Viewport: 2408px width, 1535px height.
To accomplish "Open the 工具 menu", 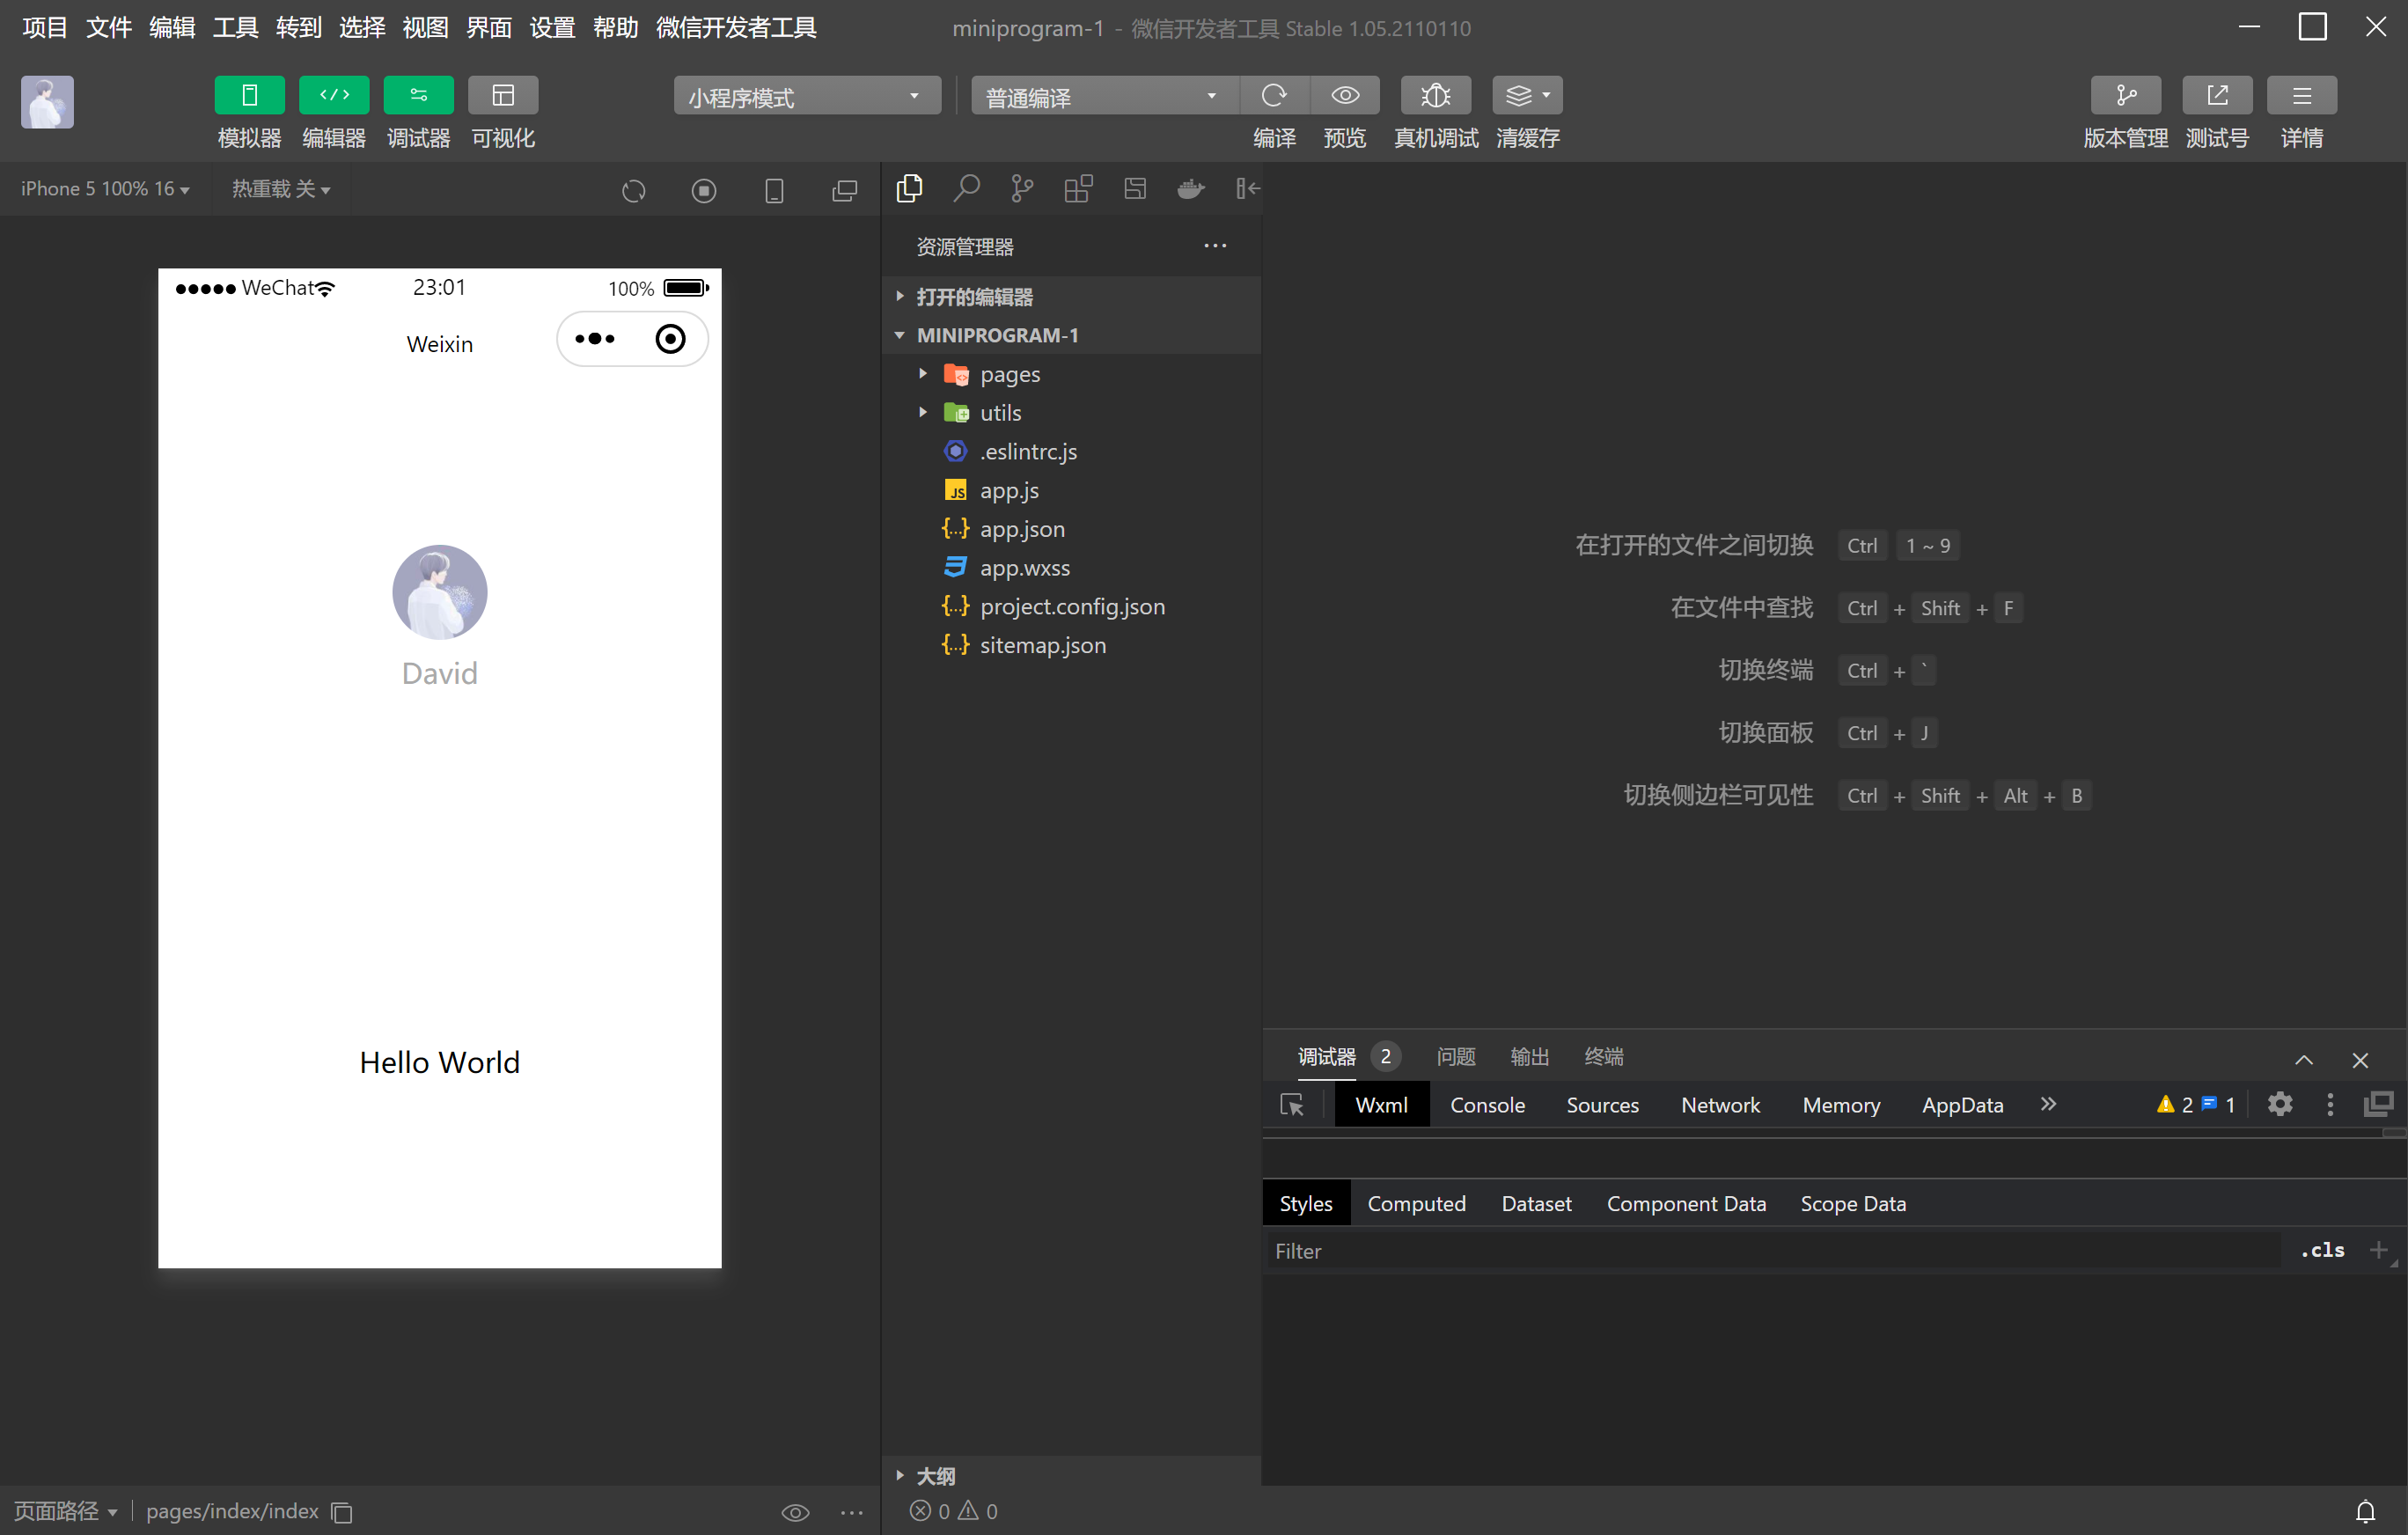I will (x=235, y=27).
